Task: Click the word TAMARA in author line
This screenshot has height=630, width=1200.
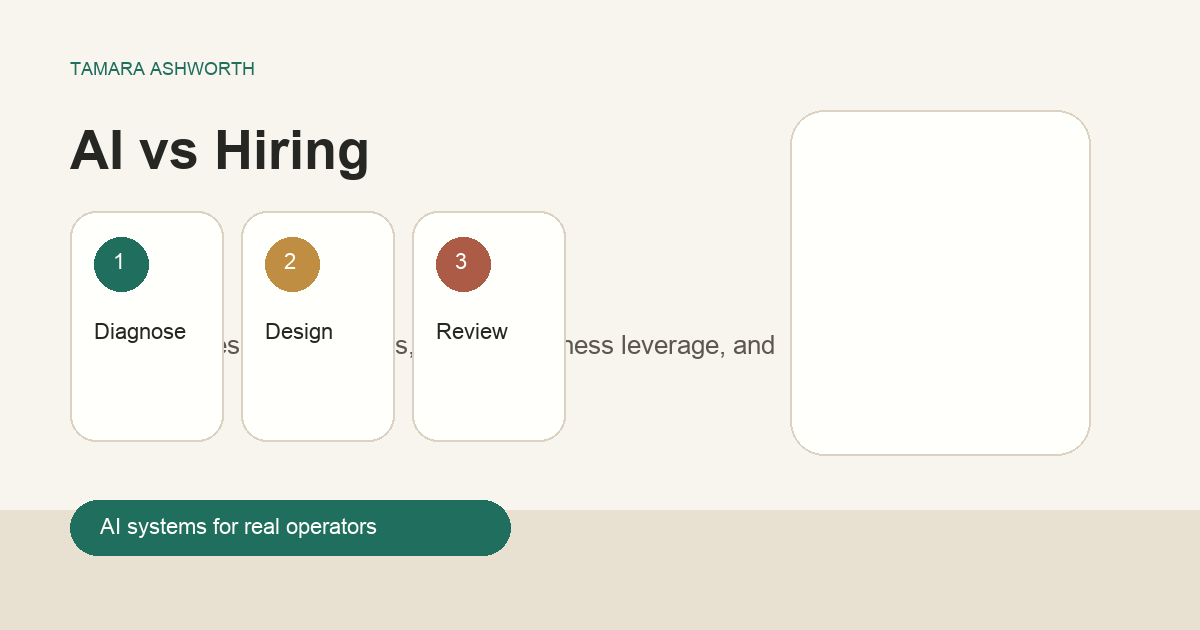Action: [109, 69]
